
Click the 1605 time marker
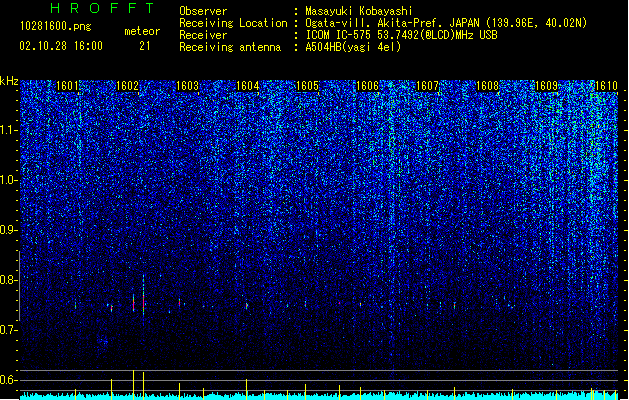point(307,86)
